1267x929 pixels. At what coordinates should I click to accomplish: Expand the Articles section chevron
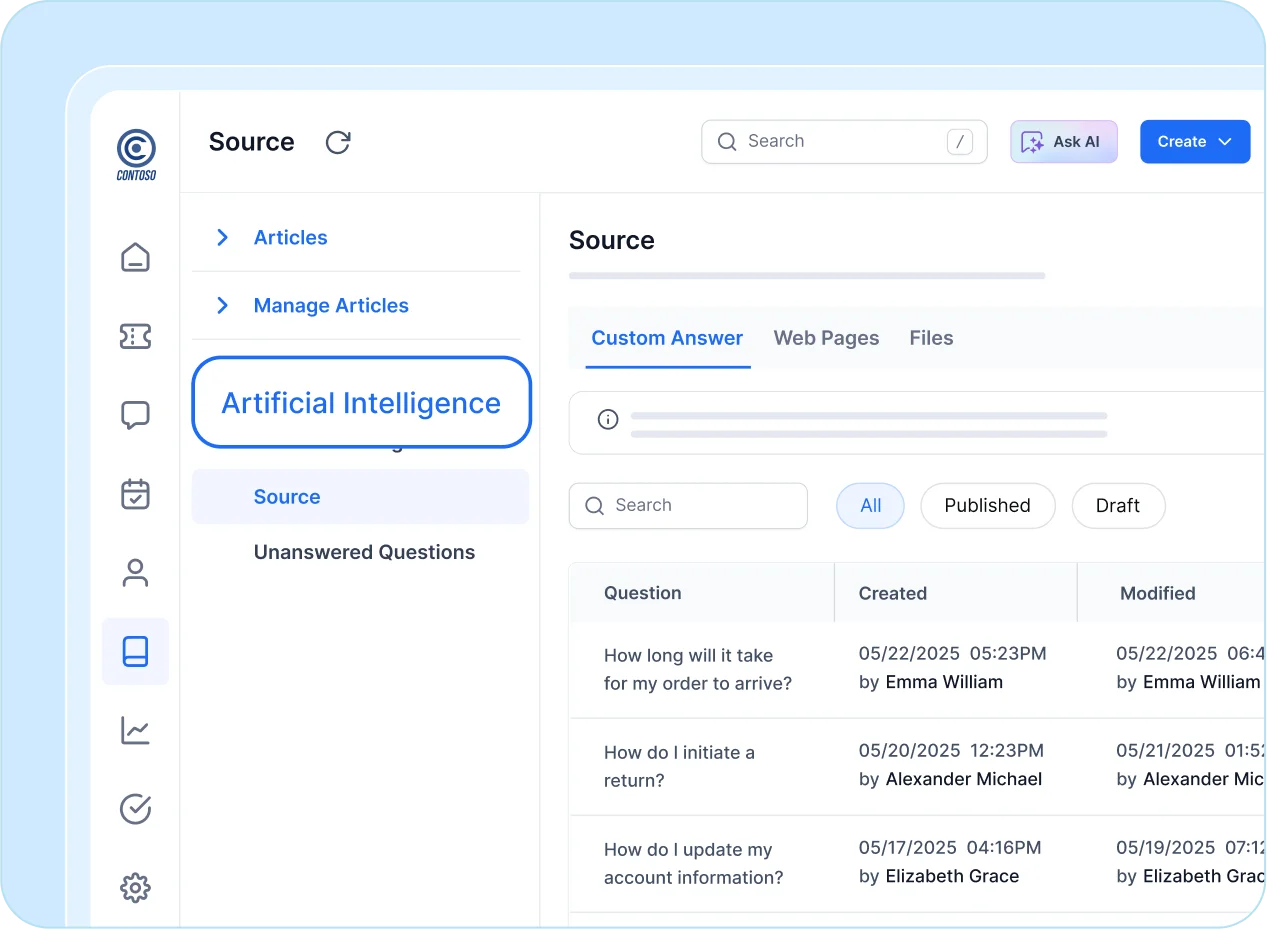(x=223, y=237)
